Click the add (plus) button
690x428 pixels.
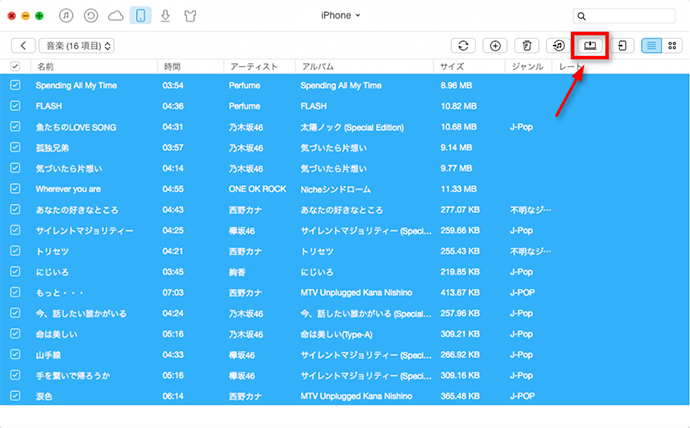495,46
